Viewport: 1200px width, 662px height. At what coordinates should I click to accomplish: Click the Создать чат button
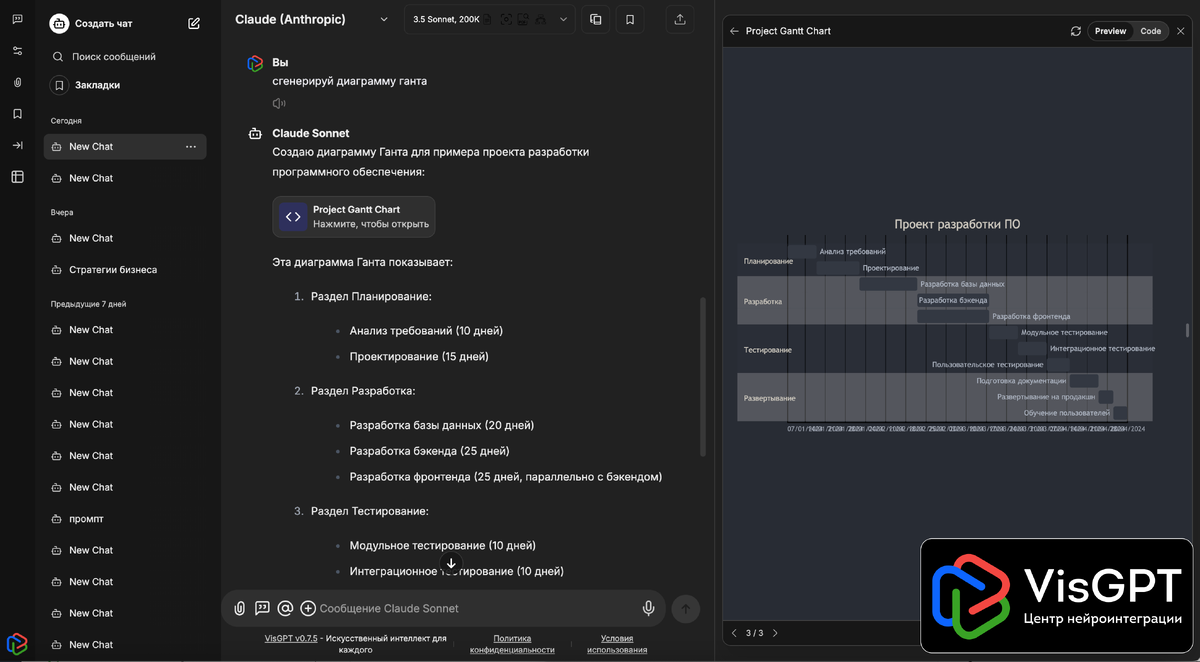[102, 24]
